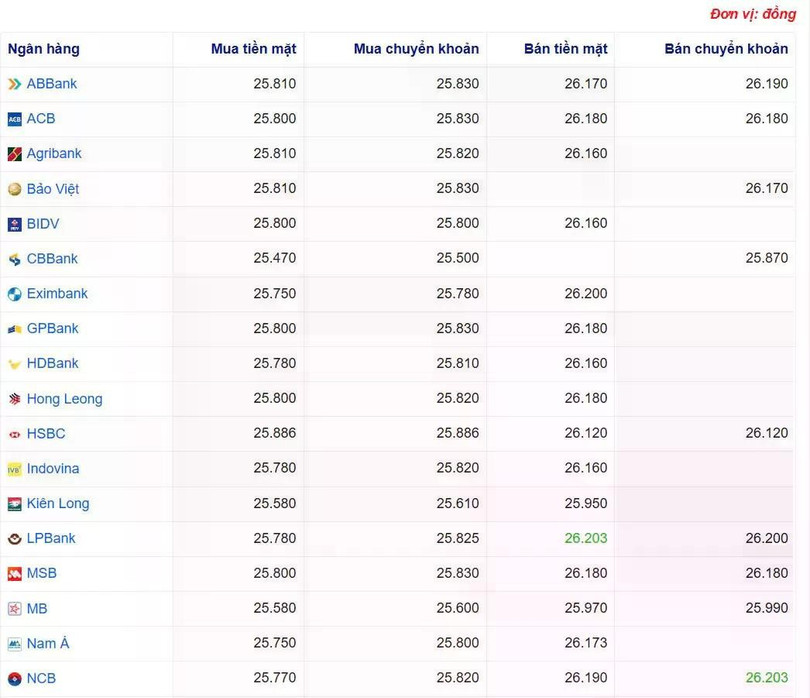Click the NCB logo icon
The height and width of the screenshot is (698, 810).
pos(14,678)
